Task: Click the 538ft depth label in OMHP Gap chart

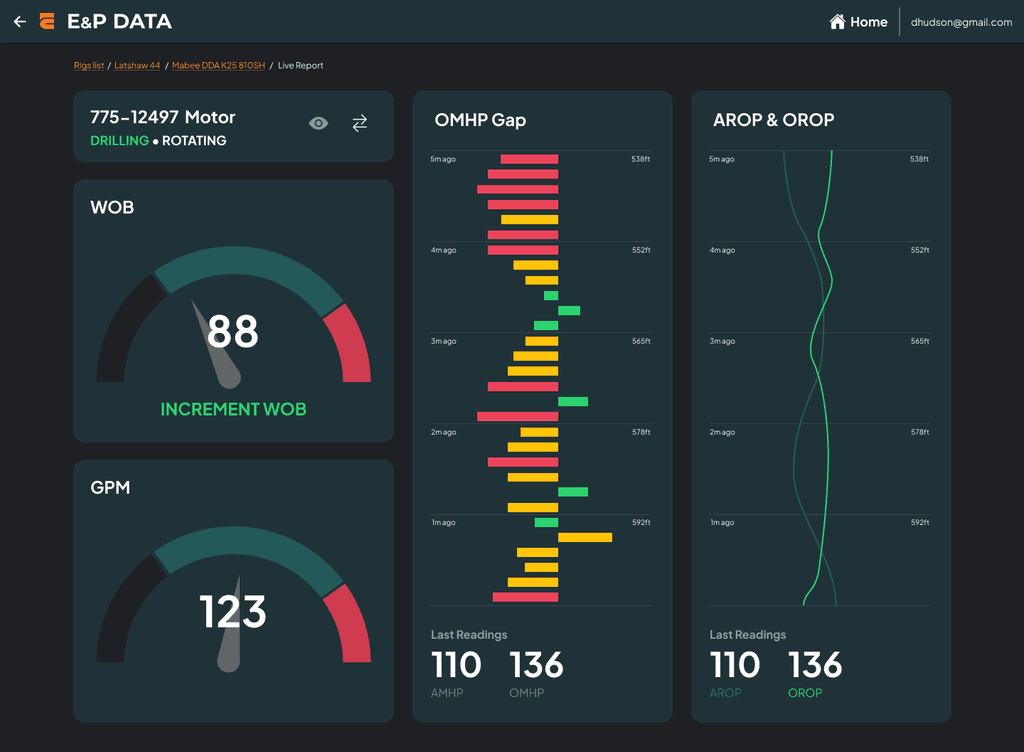Action: pyautogui.click(x=641, y=159)
